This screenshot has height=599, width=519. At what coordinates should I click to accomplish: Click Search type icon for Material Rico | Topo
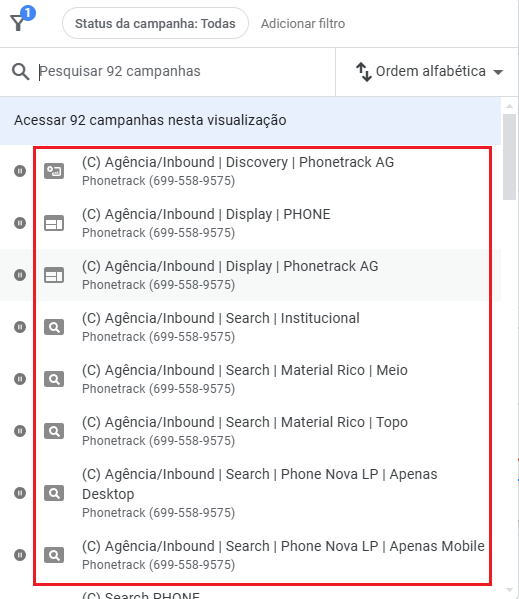coord(54,431)
